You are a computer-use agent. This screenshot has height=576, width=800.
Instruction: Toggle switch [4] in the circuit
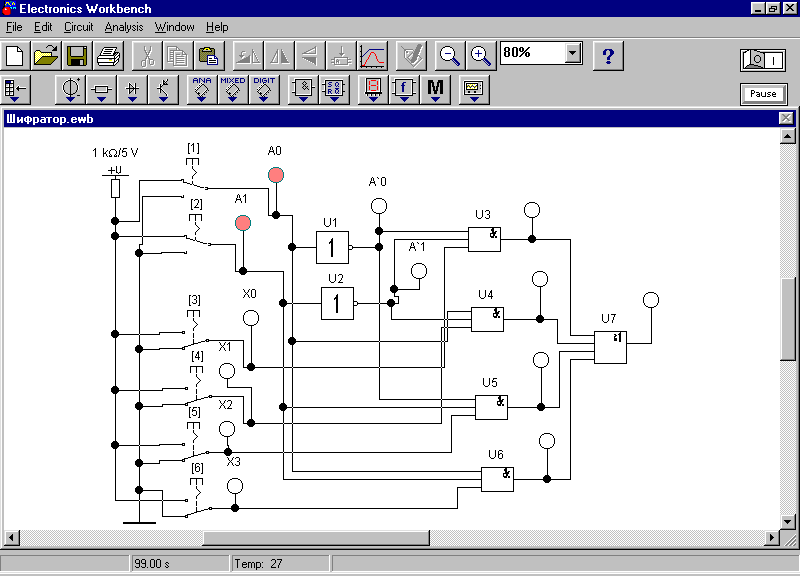click(x=198, y=388)
